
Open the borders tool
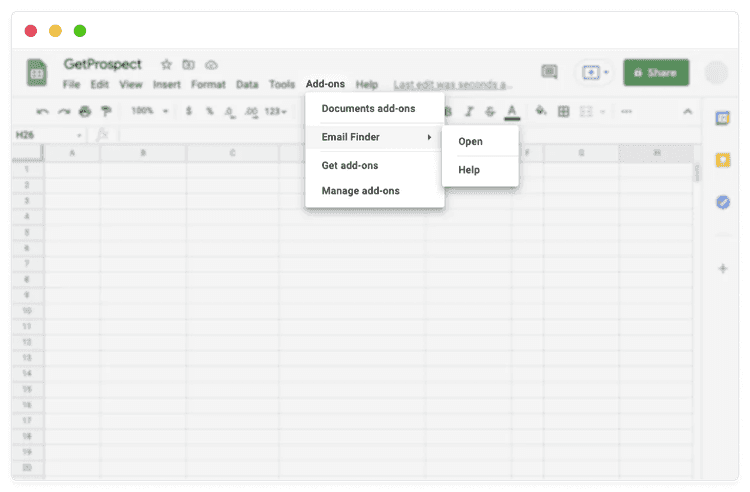click(x=563, y=111)
